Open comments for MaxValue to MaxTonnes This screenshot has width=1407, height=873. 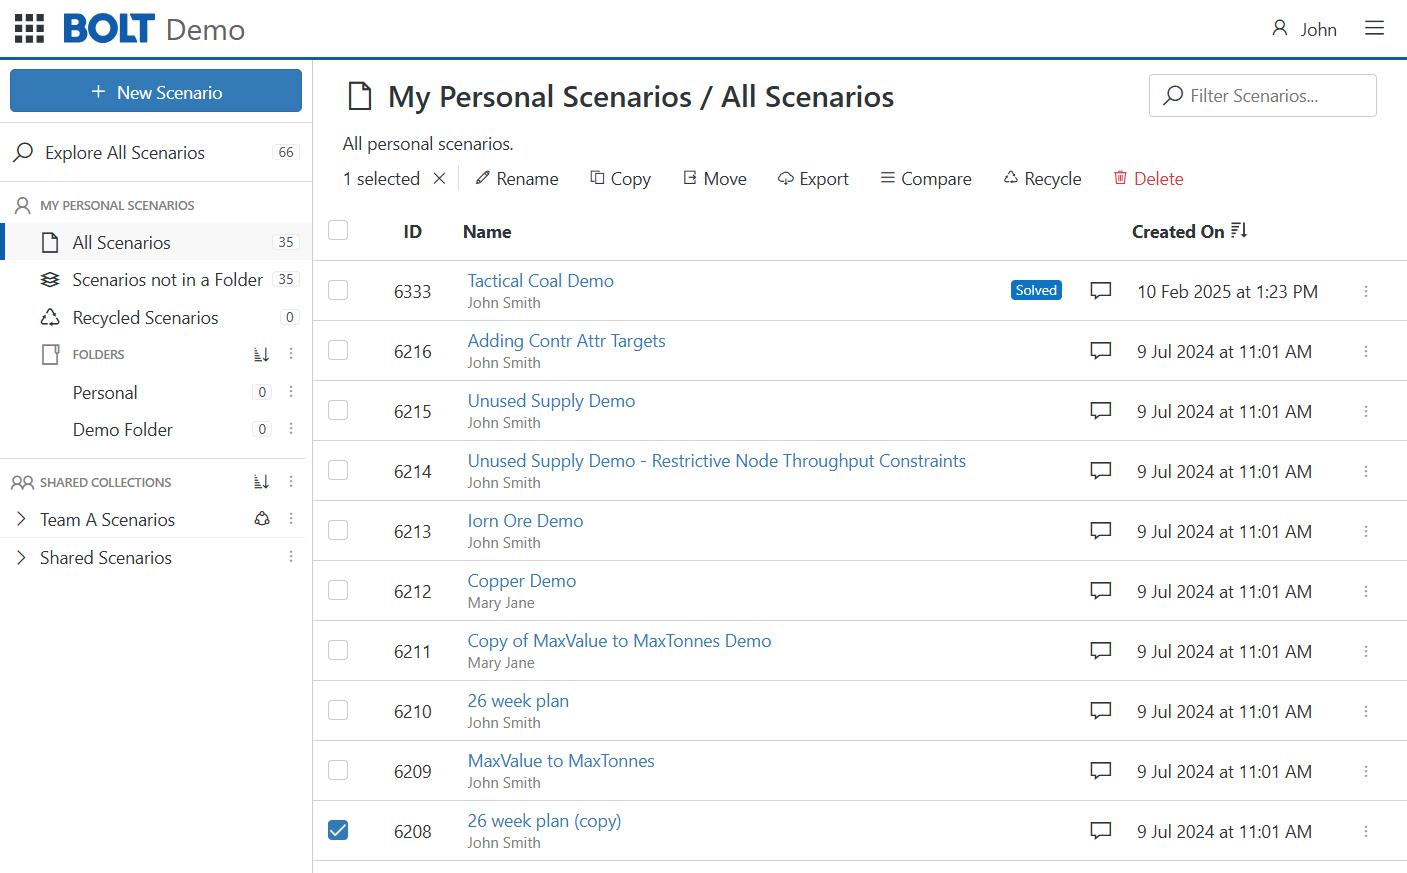click(1101, 771)
